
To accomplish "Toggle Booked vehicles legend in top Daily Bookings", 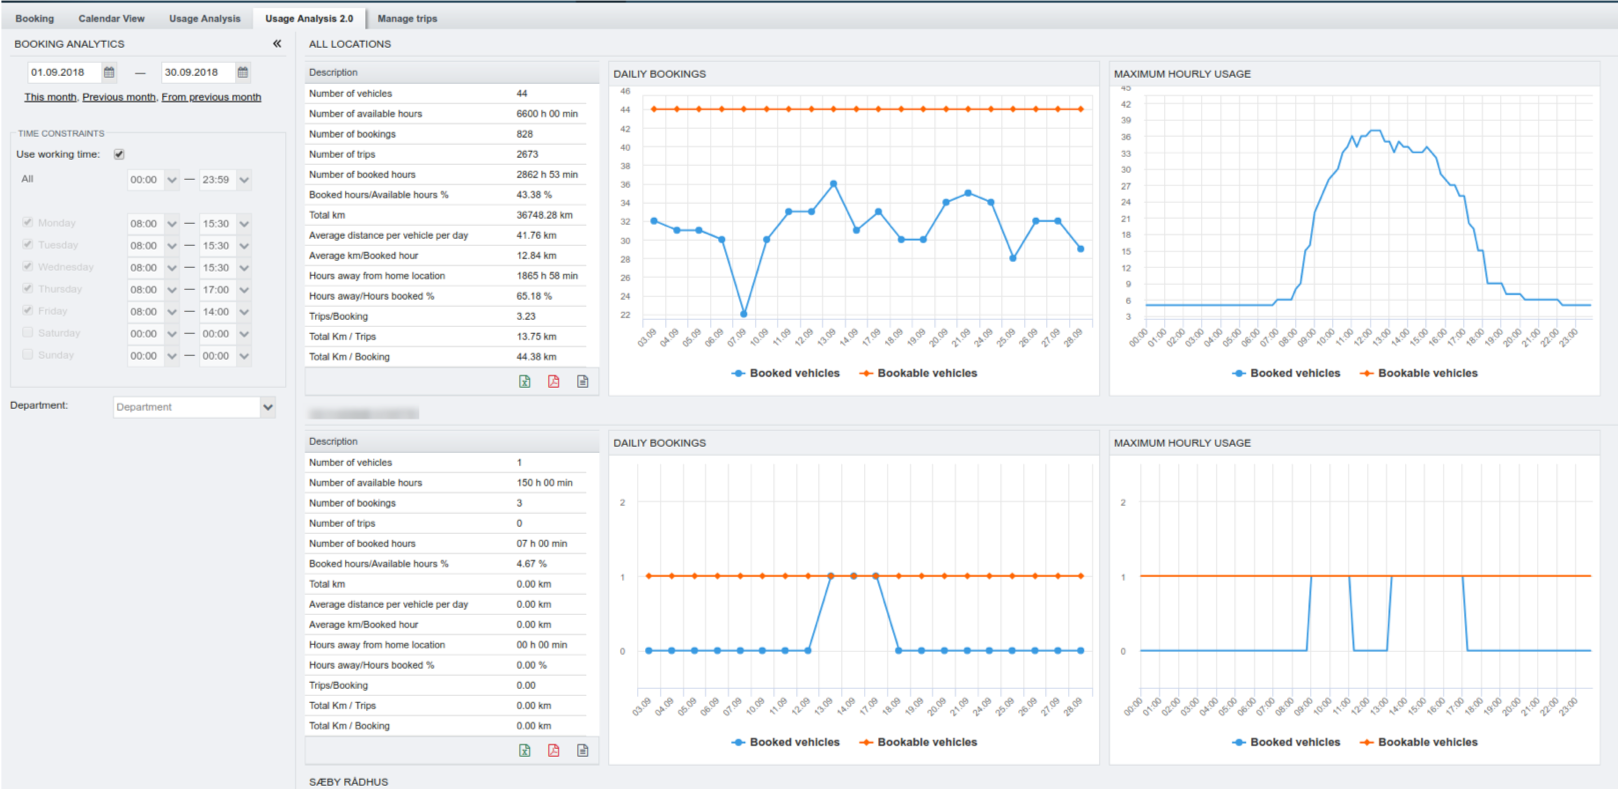I will point(786,373).
